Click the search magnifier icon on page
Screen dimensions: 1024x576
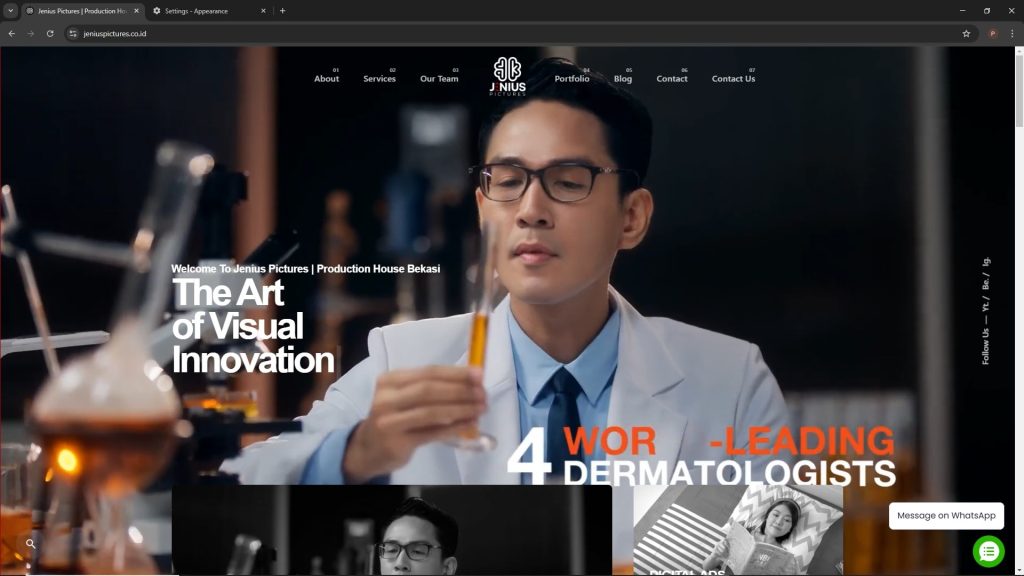[31, 544]
